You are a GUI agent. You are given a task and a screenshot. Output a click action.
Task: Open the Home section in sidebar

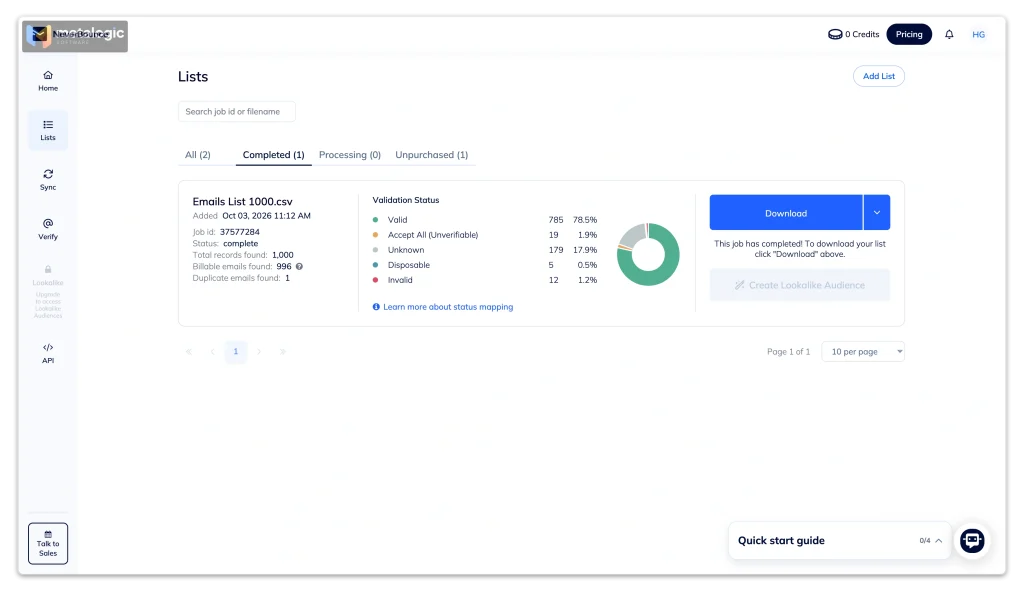click(48, 81)
